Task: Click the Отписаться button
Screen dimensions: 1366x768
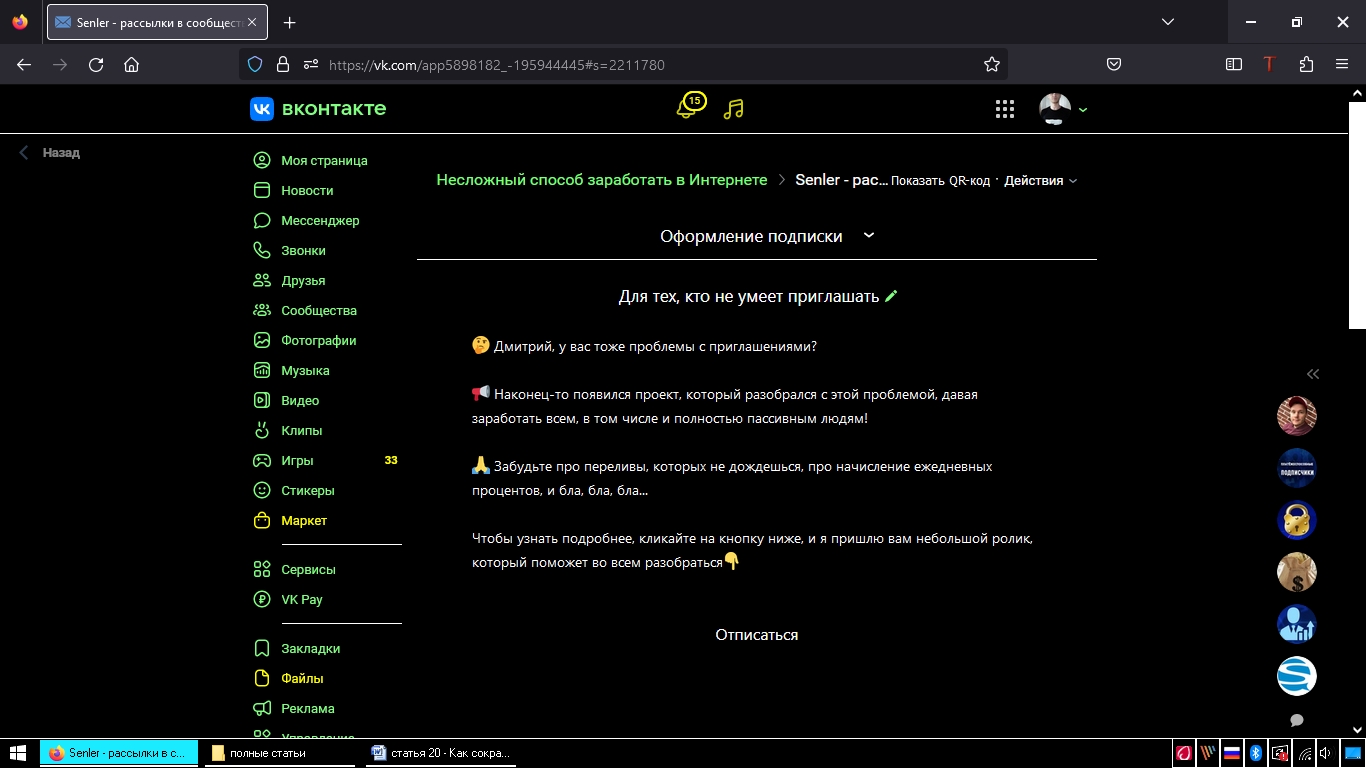Action: (x=756, y=635)
